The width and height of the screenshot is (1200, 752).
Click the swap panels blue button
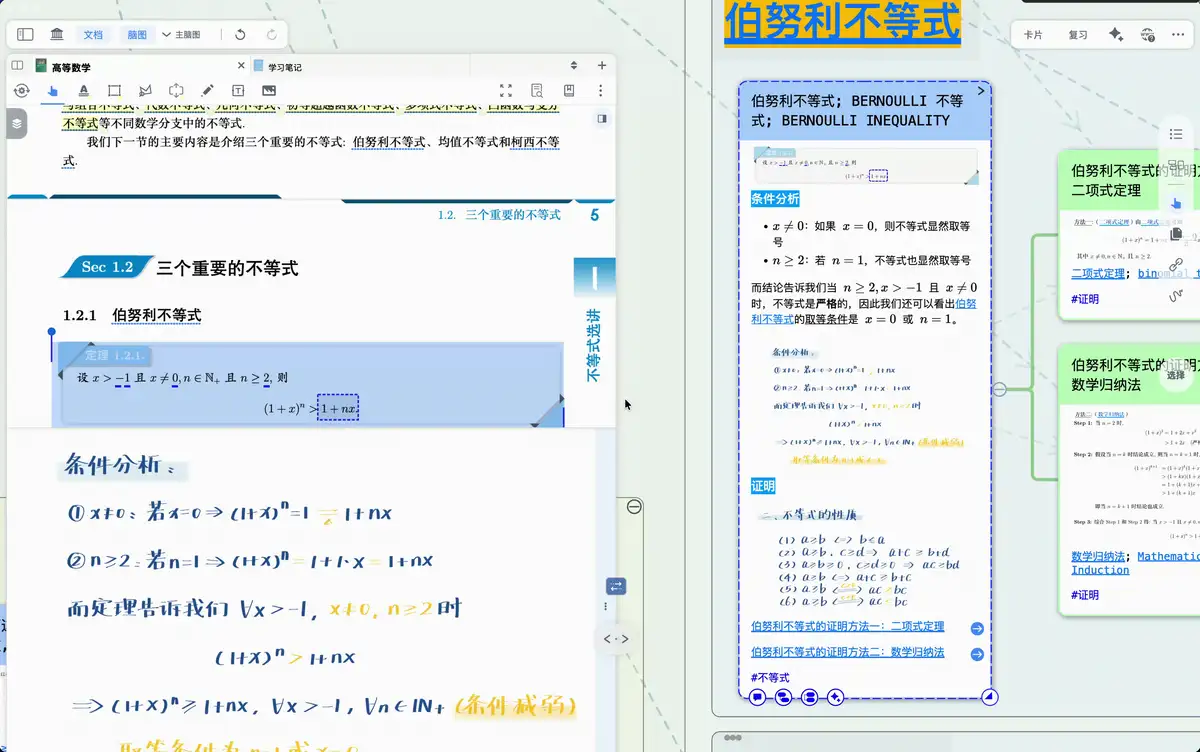click(x=616, y=587)
